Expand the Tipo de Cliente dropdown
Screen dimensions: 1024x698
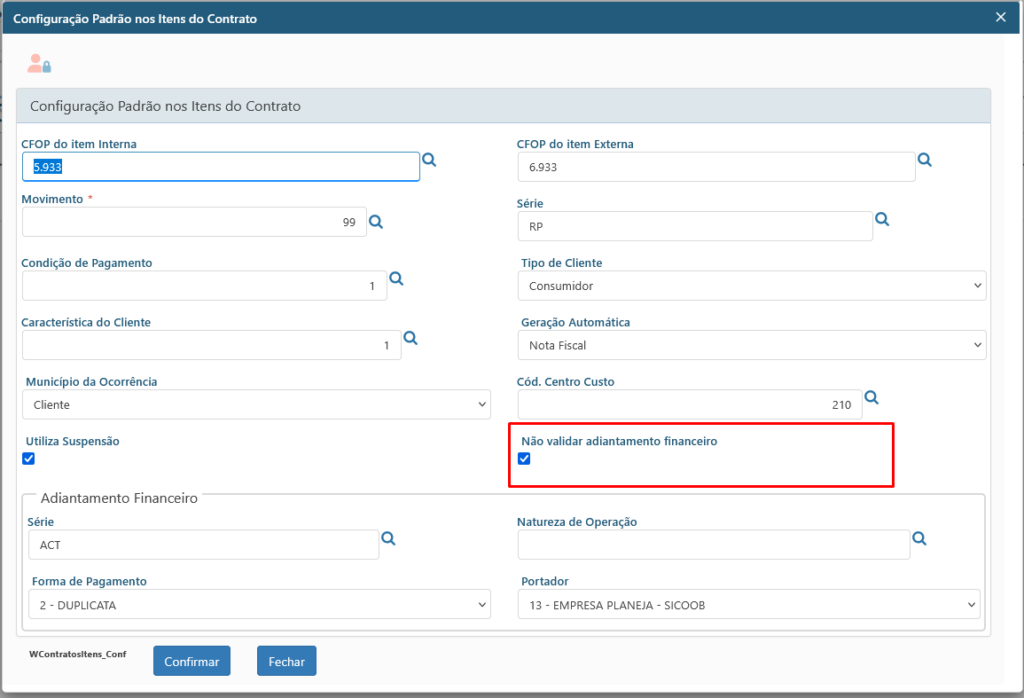coord(751,286)
